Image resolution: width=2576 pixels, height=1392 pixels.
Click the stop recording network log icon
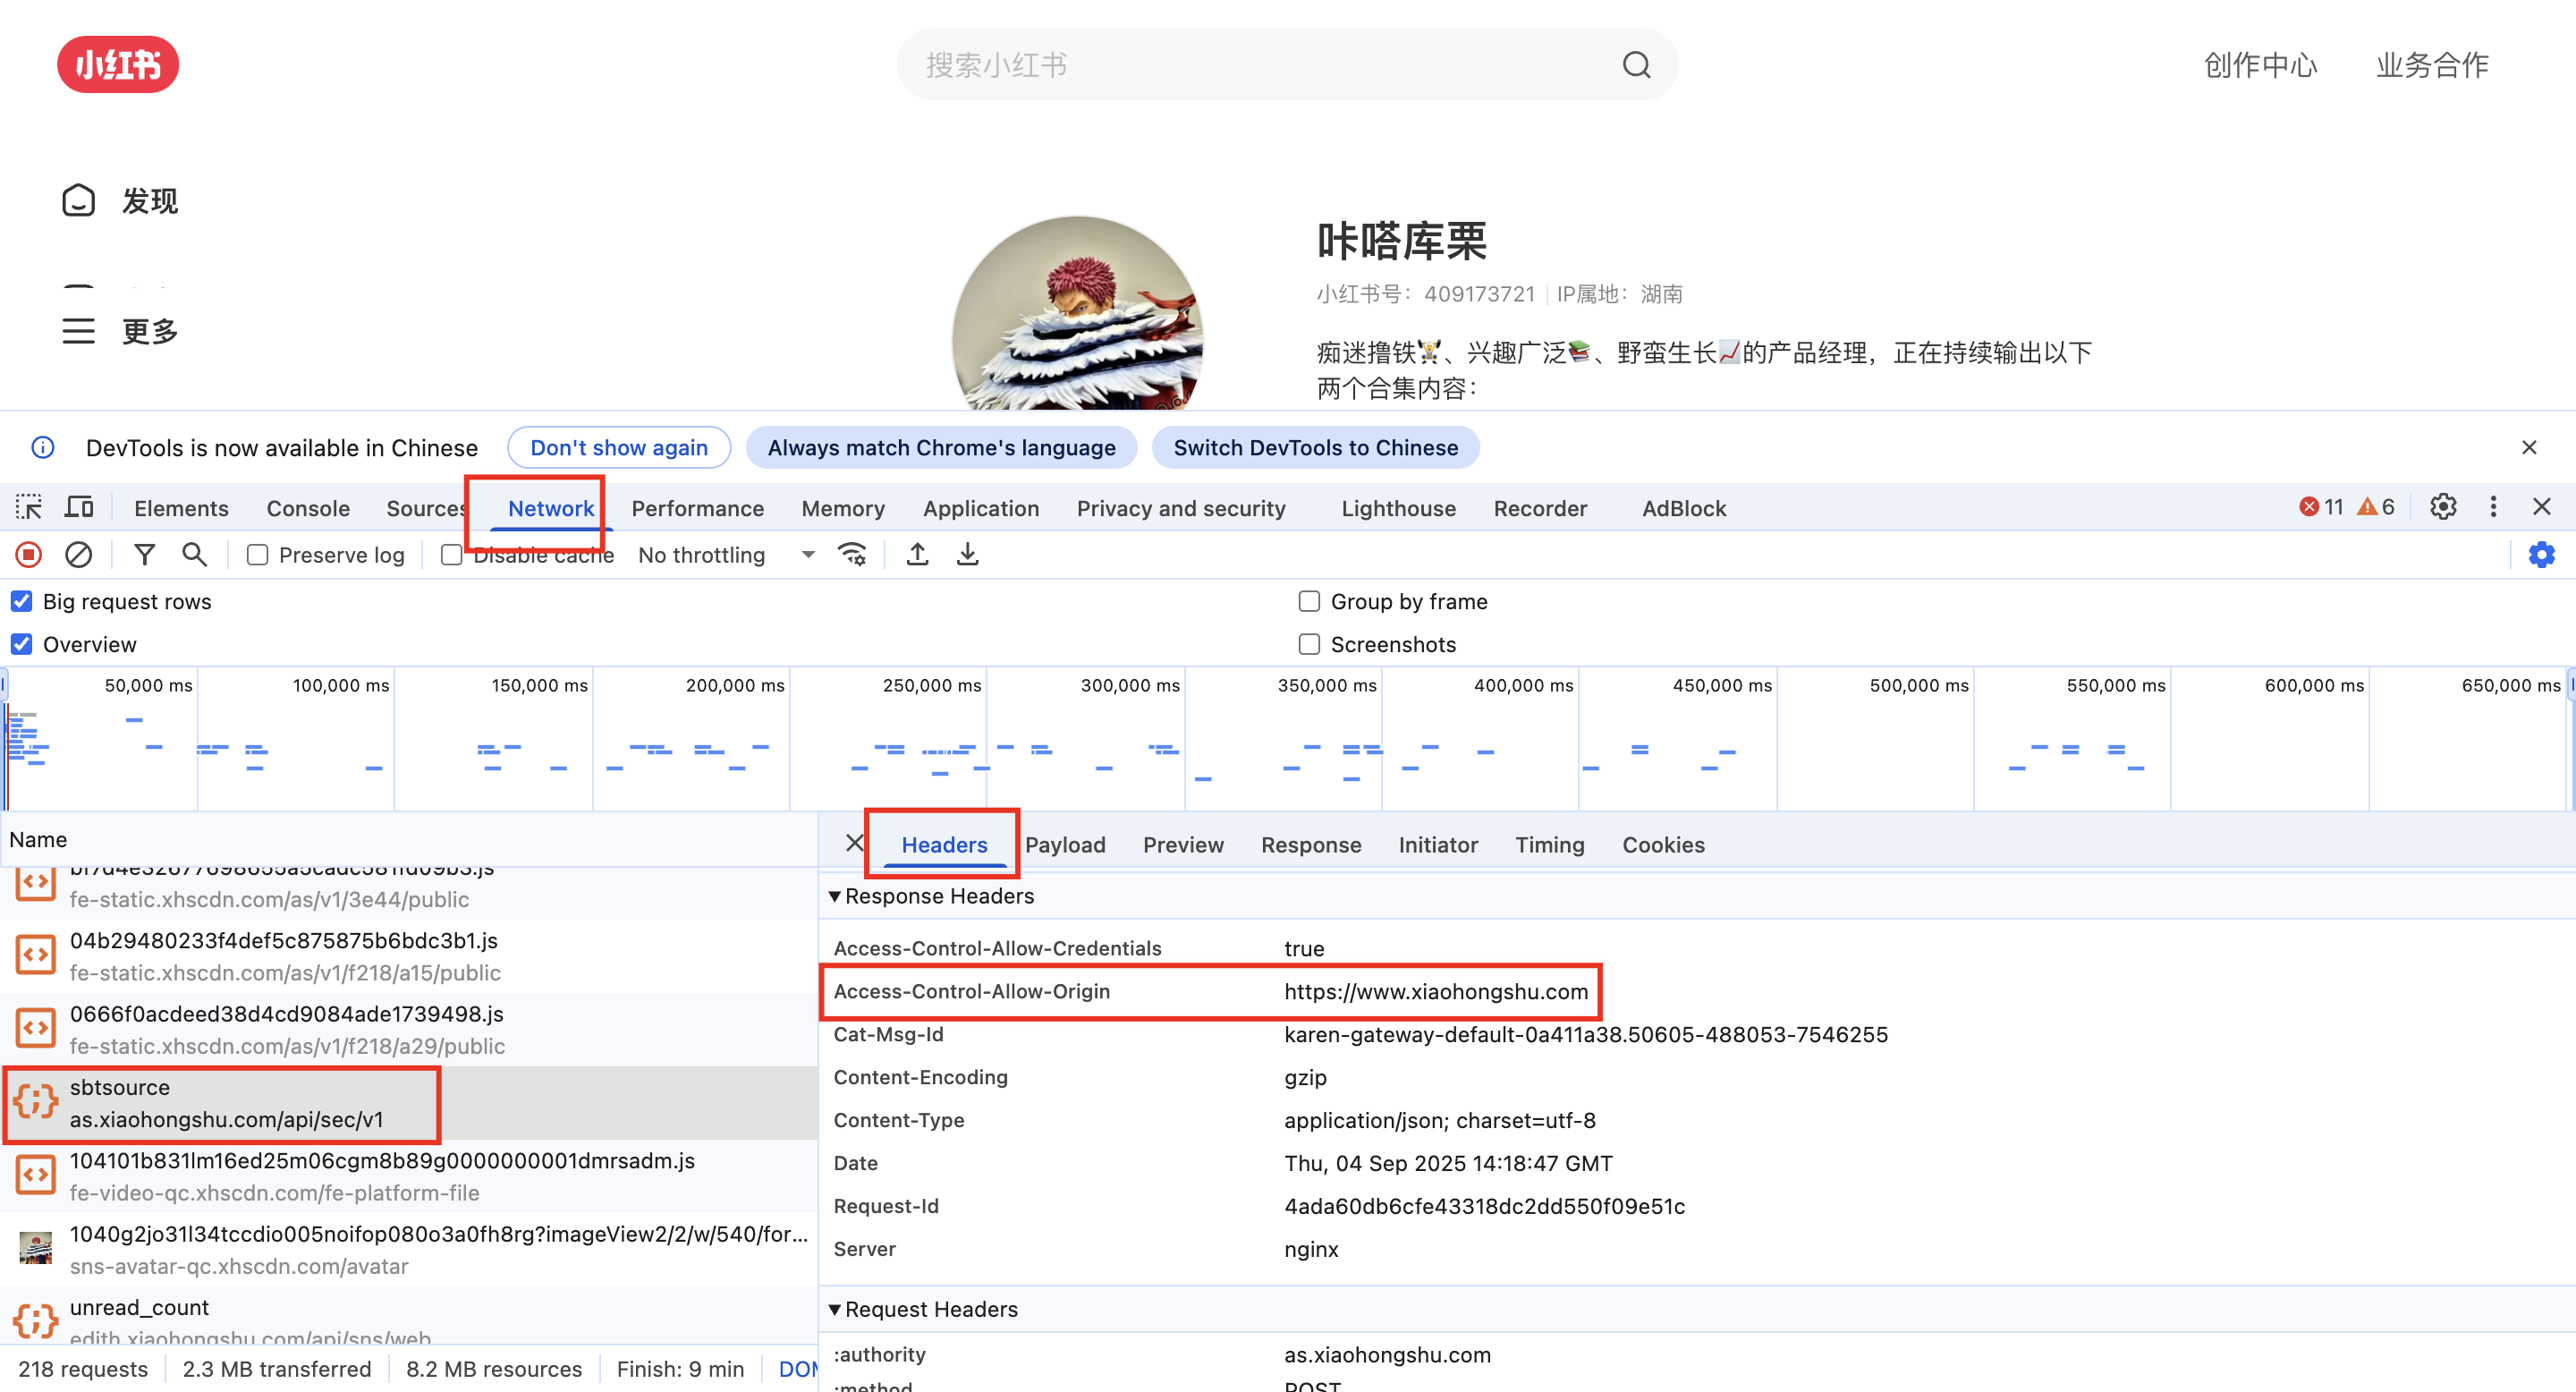28,555
